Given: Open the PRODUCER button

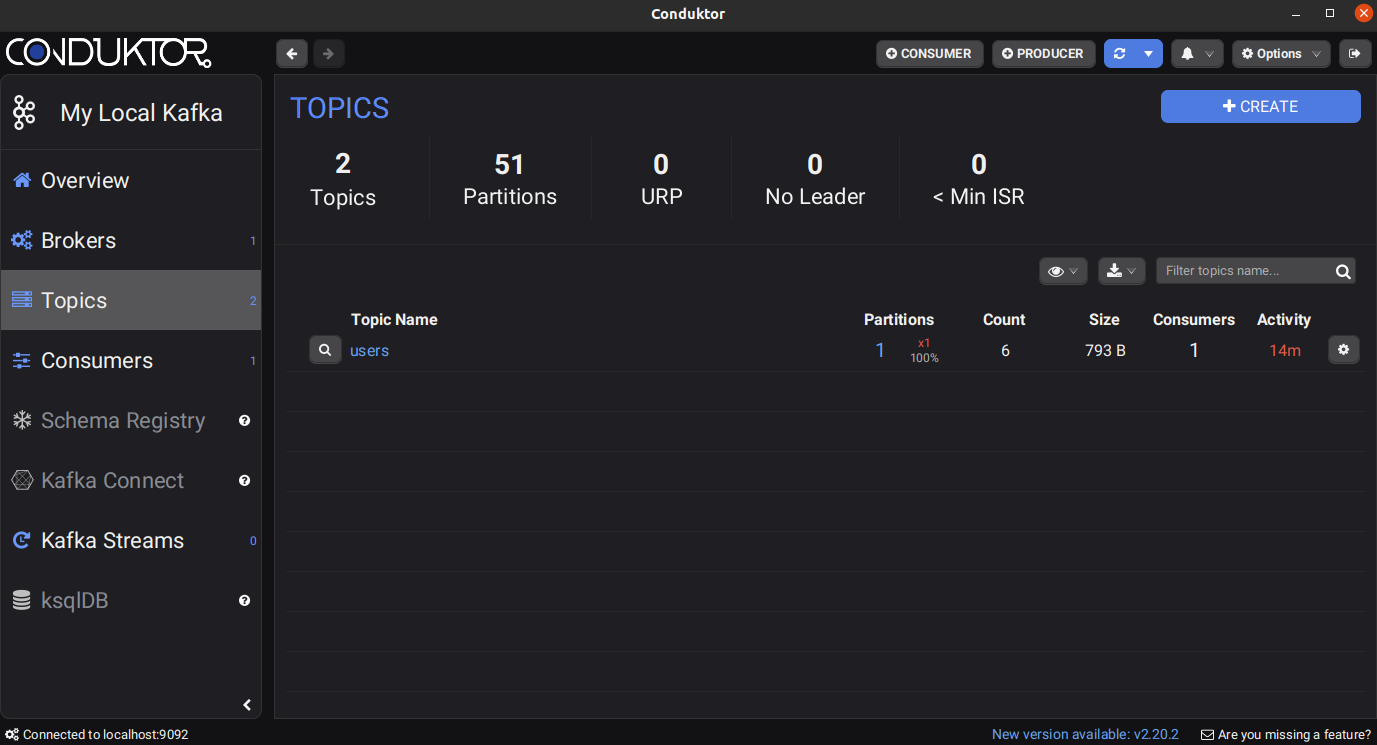Looking at the screenshot, I should 1043,54.
